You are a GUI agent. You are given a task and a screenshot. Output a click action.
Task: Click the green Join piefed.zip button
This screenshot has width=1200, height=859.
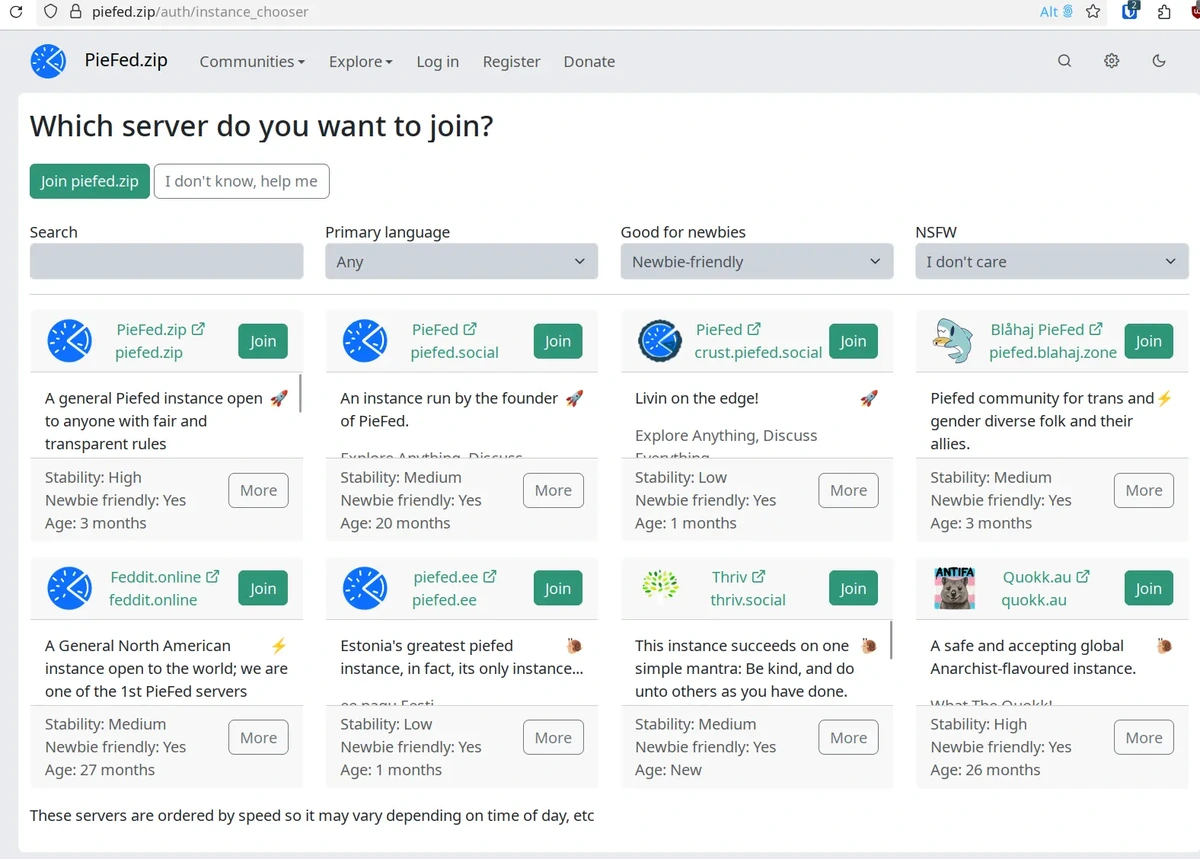(89, 181)
